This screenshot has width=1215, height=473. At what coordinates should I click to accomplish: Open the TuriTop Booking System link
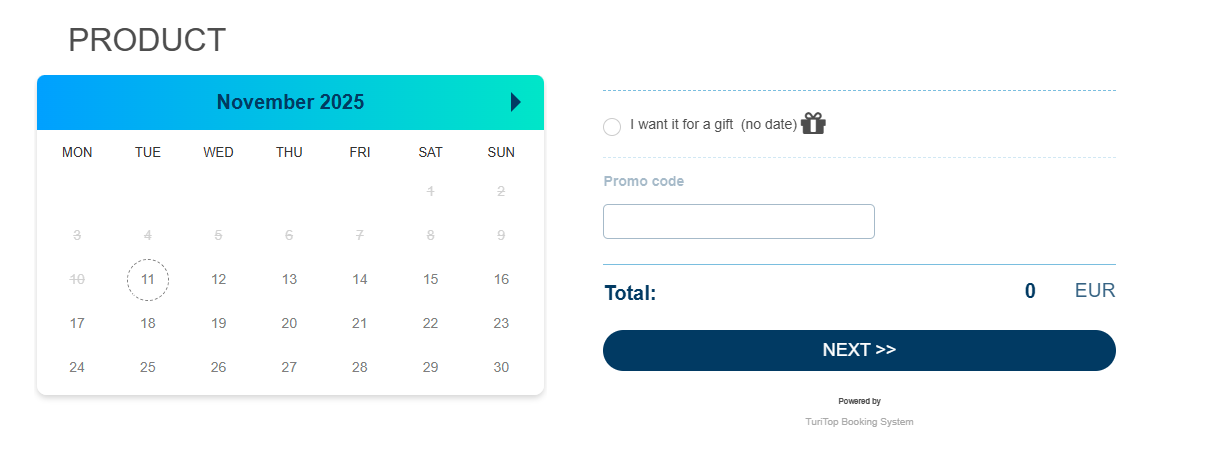pos(859,422)
